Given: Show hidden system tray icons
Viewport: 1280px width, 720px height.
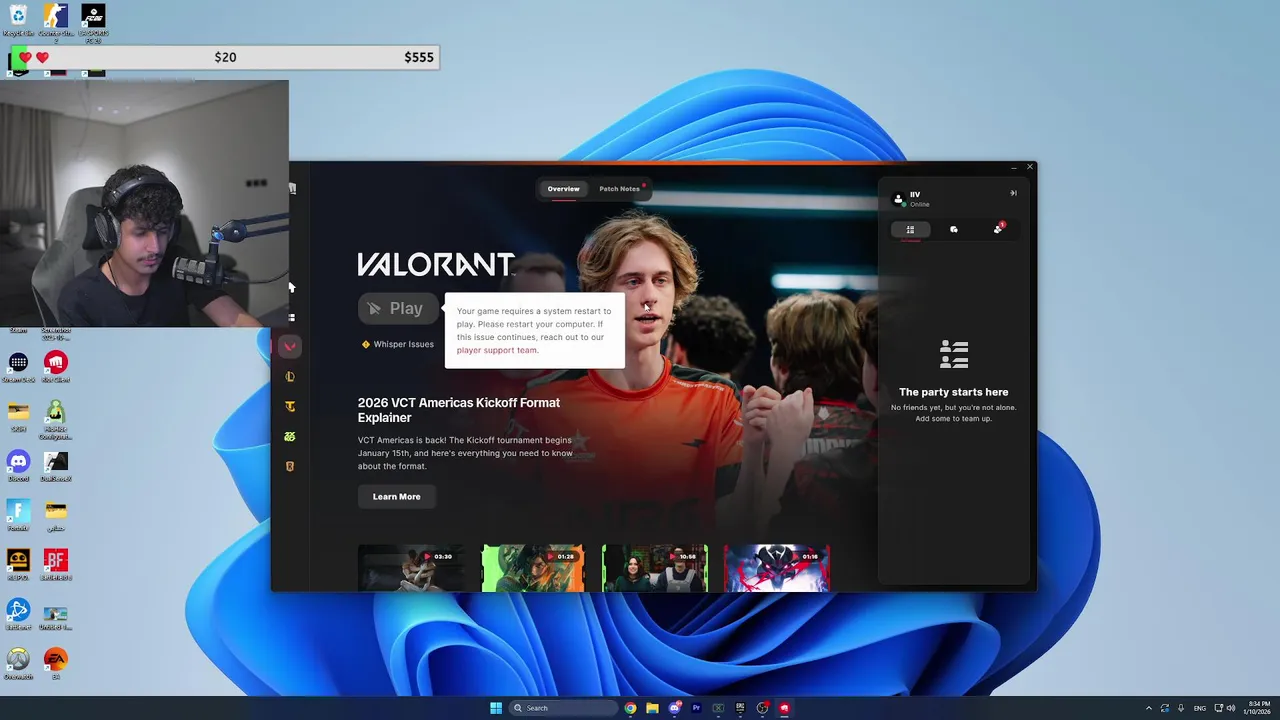Looking at the screenshot, I should pyautogui.click(x=1148, y=708).
